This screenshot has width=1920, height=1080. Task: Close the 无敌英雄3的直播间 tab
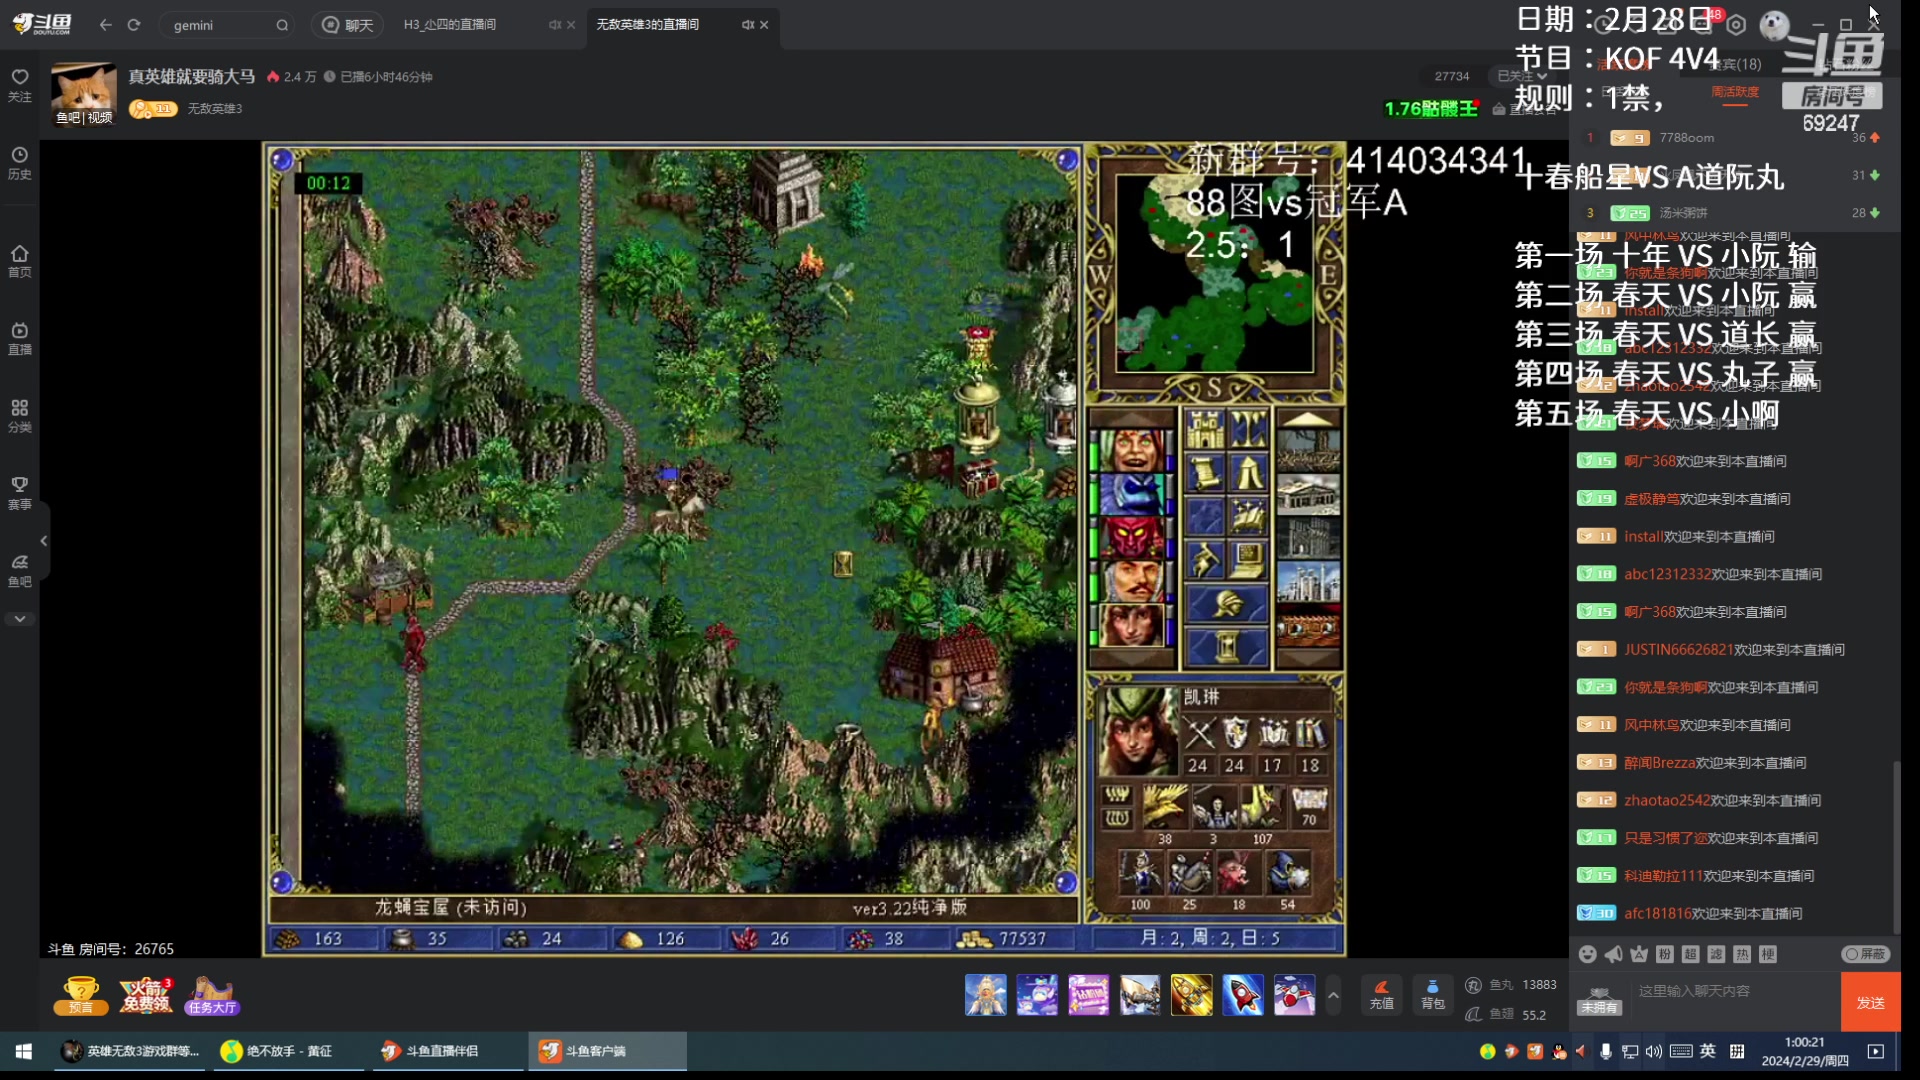click(x=764, y=25)
